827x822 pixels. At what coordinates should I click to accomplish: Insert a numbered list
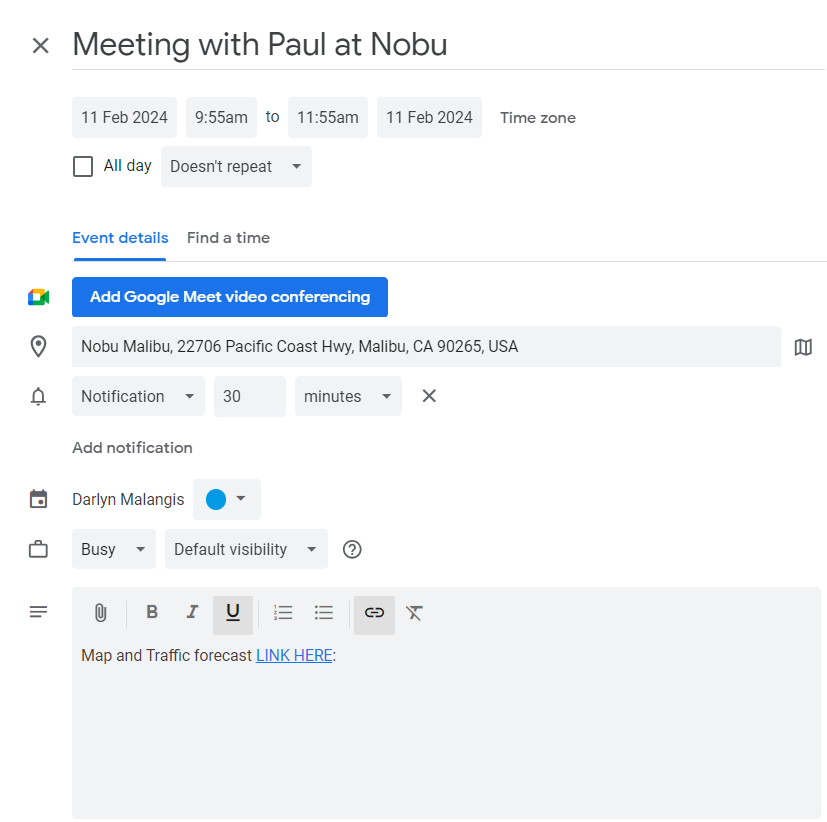tap(283, 613)
